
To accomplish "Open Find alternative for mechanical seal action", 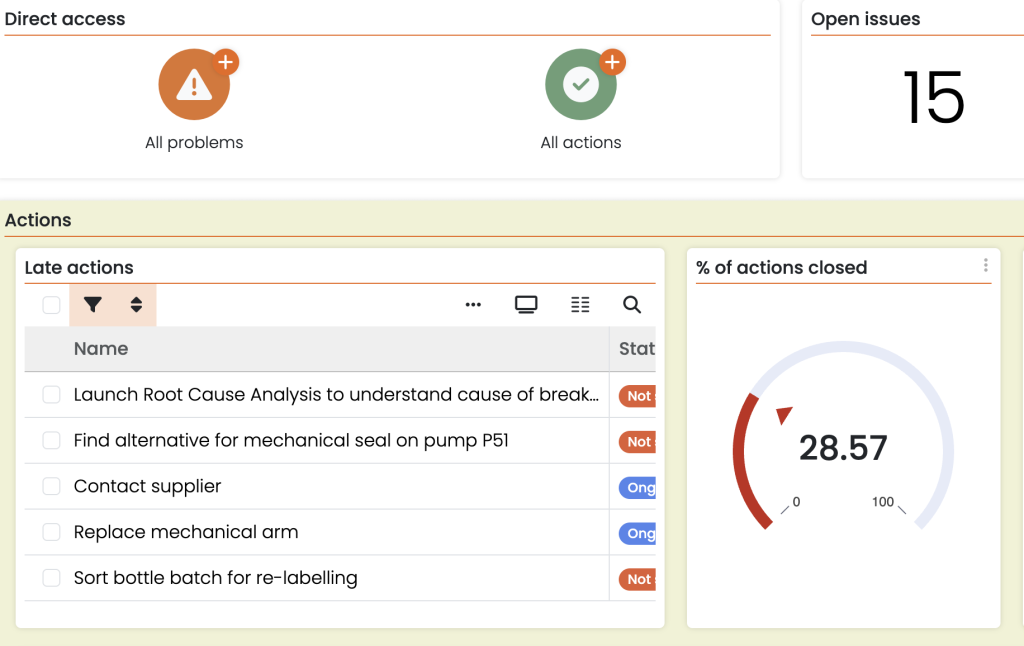I will point(291,441).
